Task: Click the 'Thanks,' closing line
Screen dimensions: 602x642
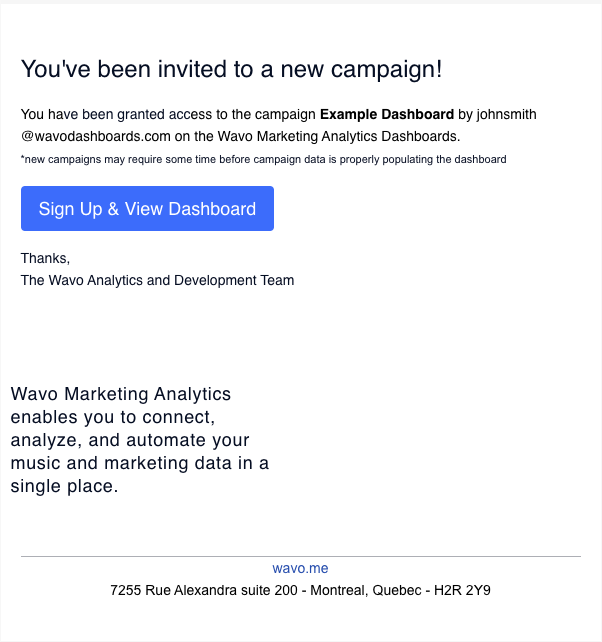Action: (x=45, y=258)
